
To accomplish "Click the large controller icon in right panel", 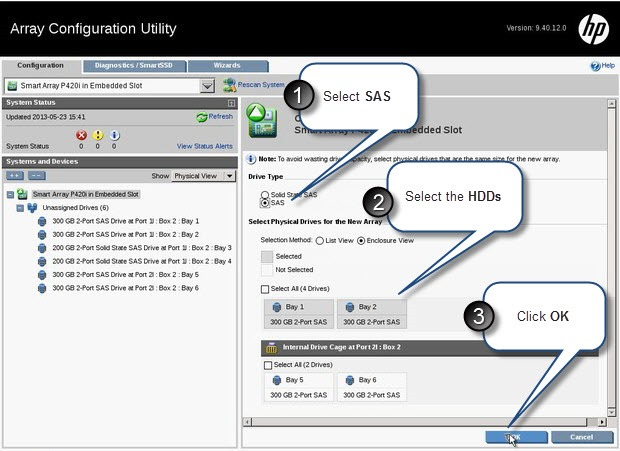I will click(x=261, y=121).
